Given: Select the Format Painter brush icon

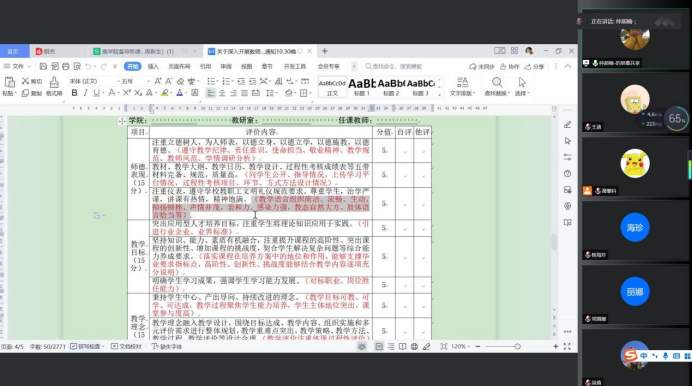Looking at the screenshot, I should click(54, 86).
